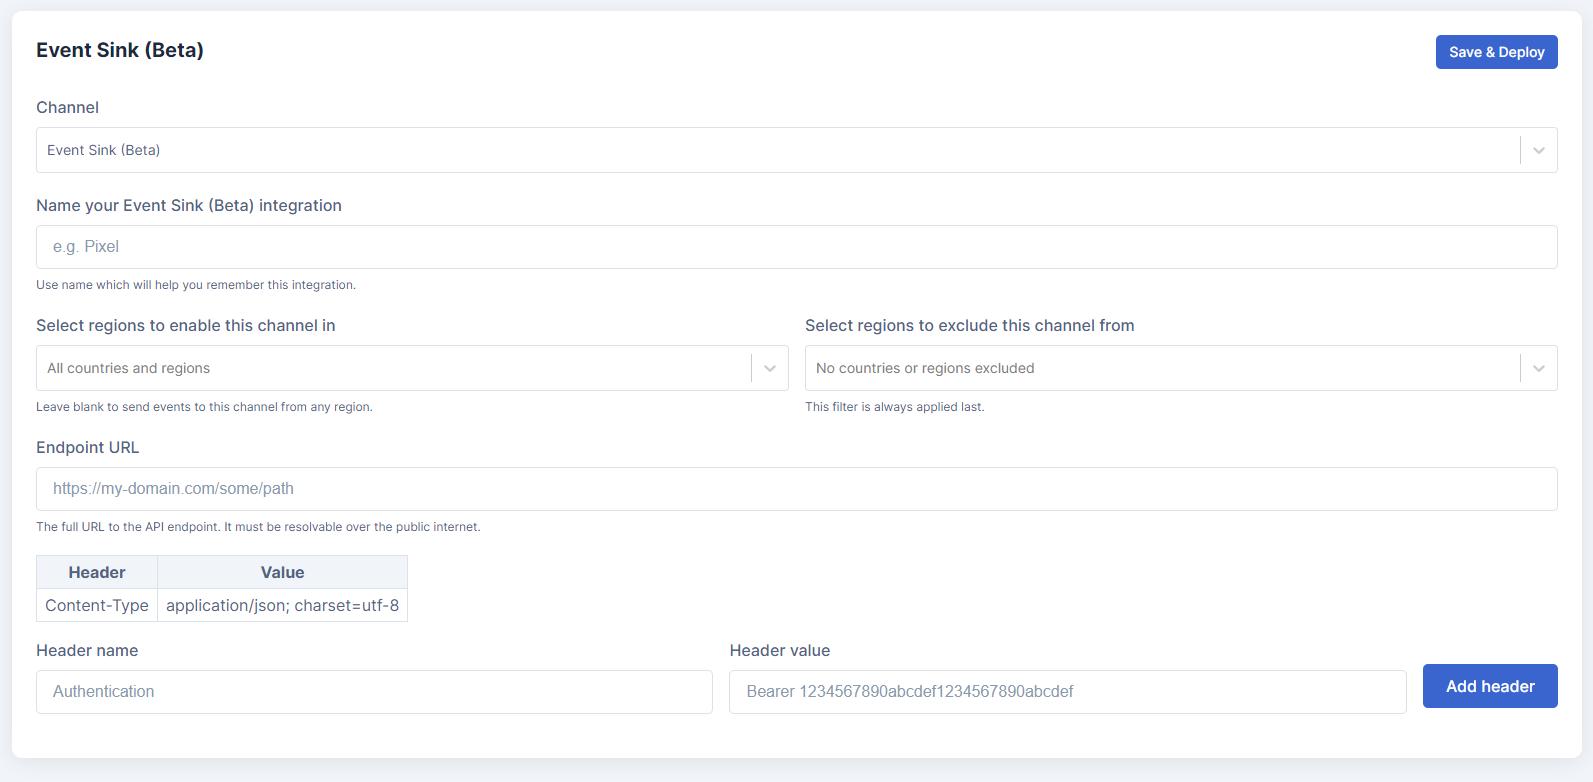Focus the Header value input field
This screenshot has width=1593, height=782.
(x=1067, y=692)
